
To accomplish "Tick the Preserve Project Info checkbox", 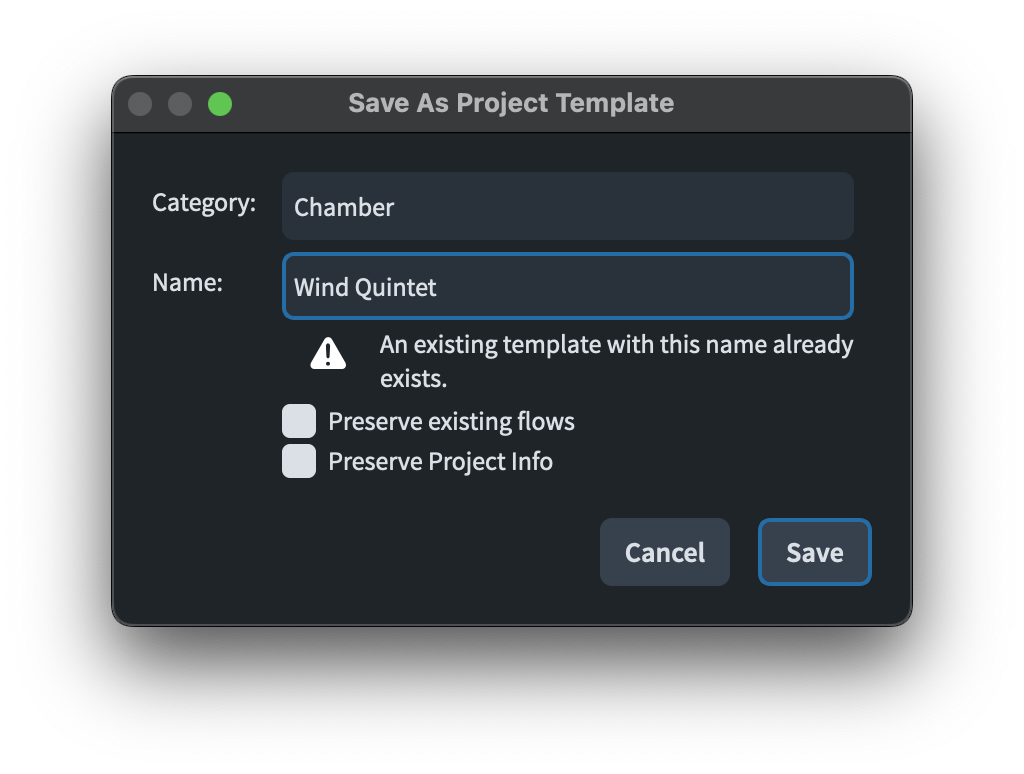I will click(299, 461).
